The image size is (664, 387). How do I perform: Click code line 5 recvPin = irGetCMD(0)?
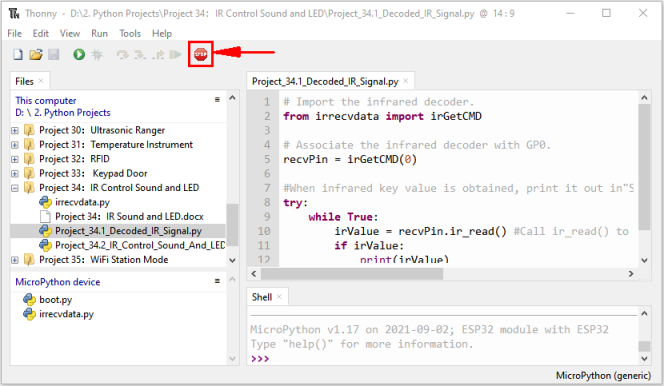coord(350,160)
